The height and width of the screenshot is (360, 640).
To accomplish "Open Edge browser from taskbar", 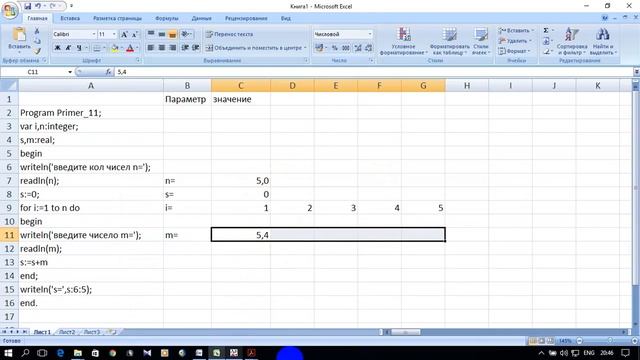I will point(60,353).
